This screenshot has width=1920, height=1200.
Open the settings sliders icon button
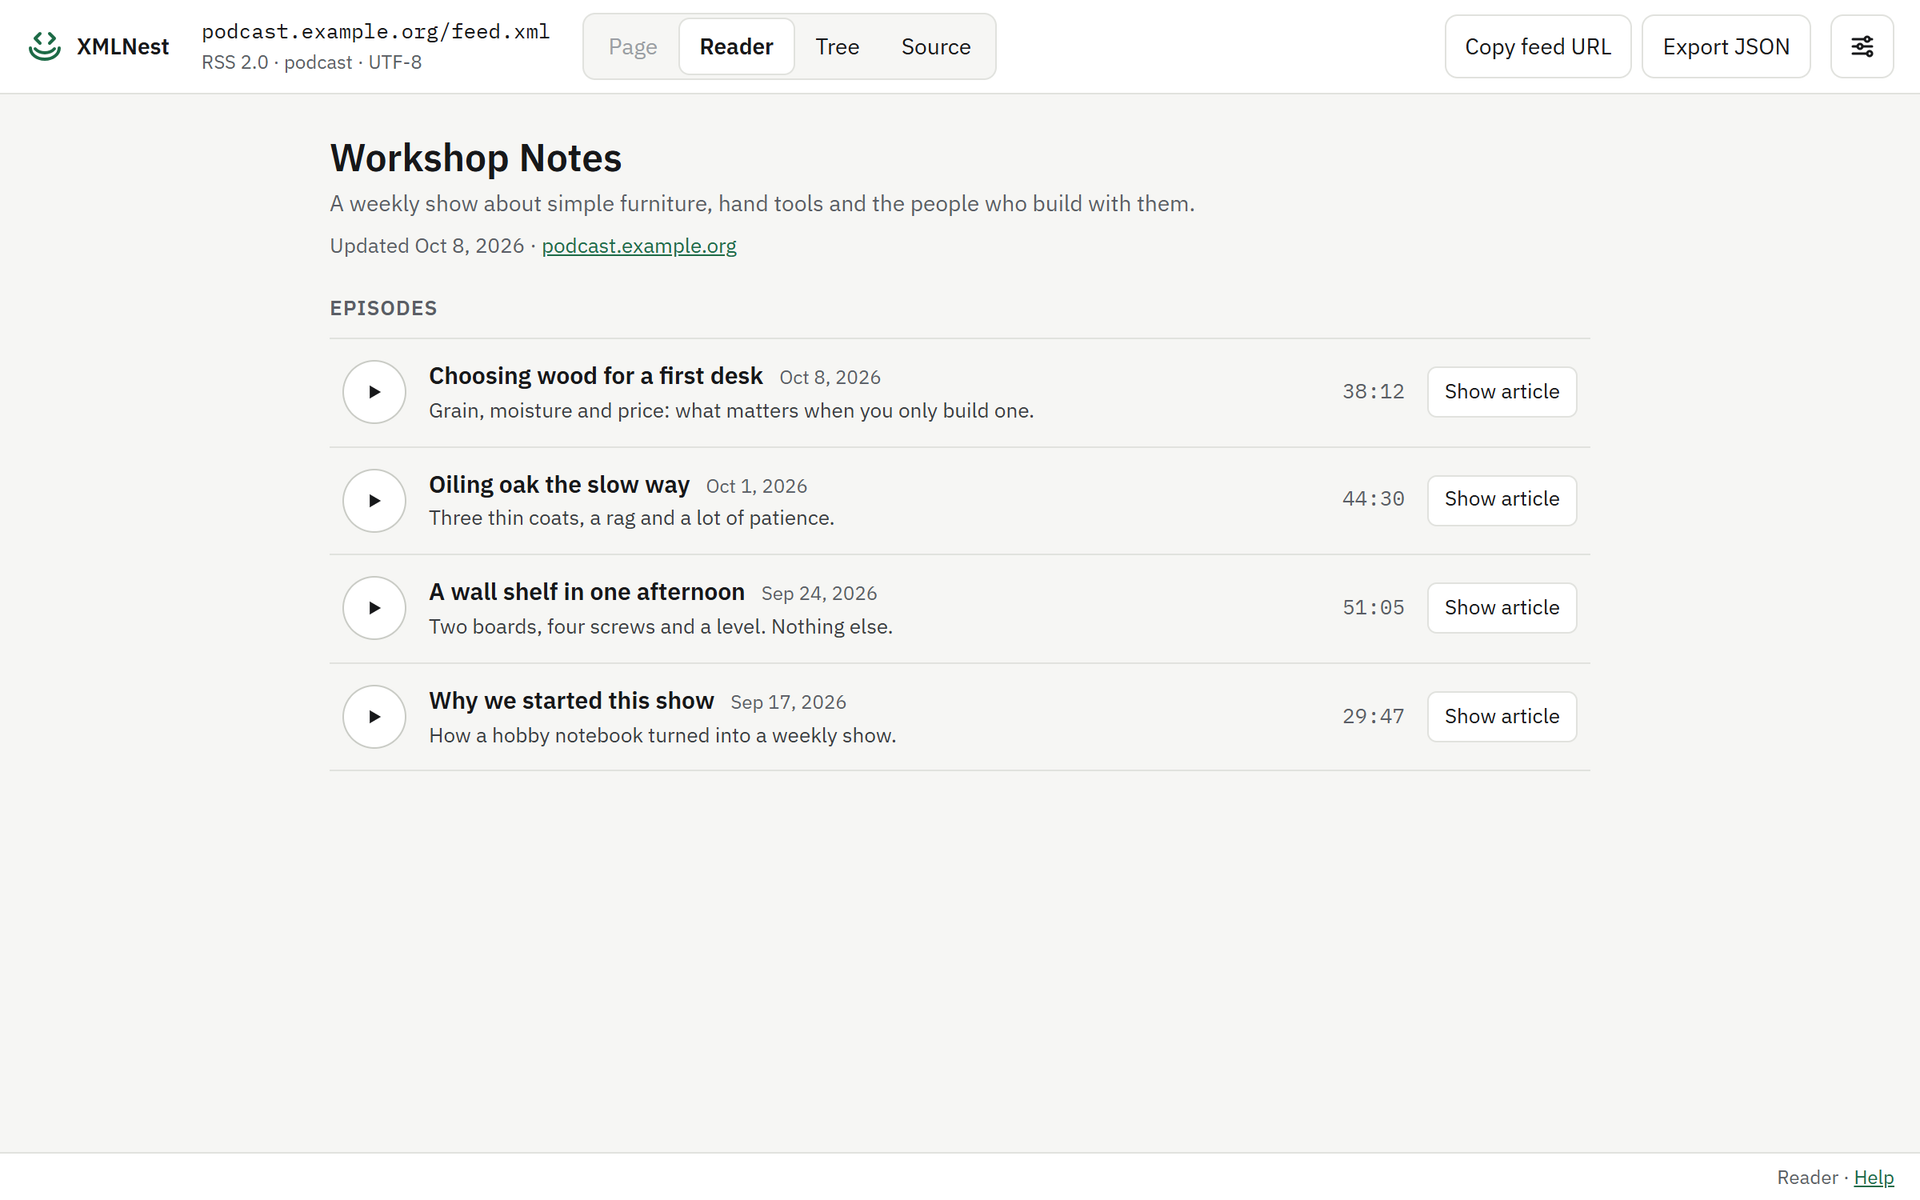coord(1862,47)
